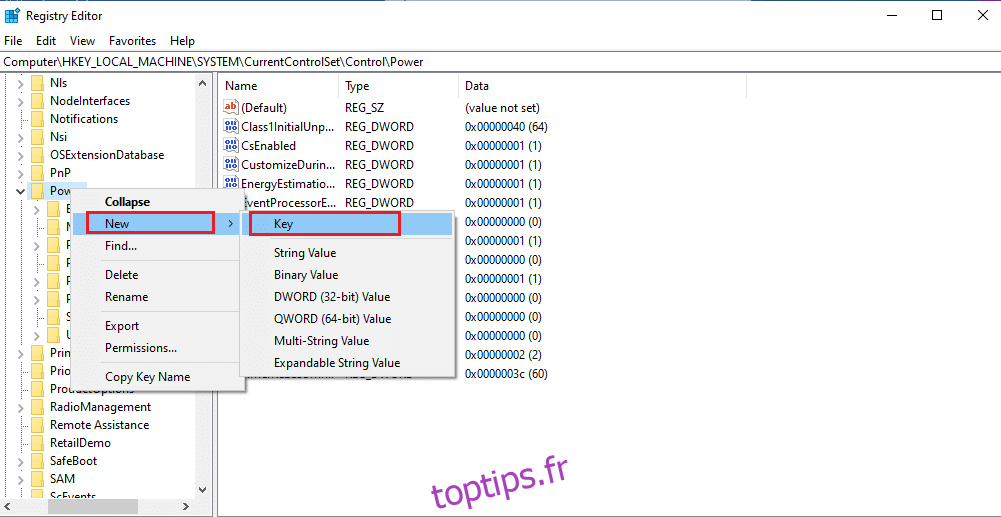Screen dimensions: 1001x517
Task: Click the Registry Editor app icon in title bar
Action: click(x=12, y=15)
